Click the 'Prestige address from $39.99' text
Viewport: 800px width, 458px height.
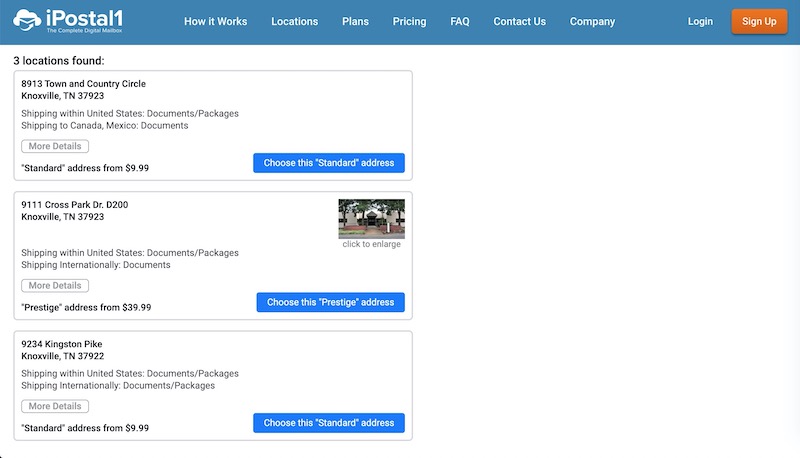pos(86,307)
